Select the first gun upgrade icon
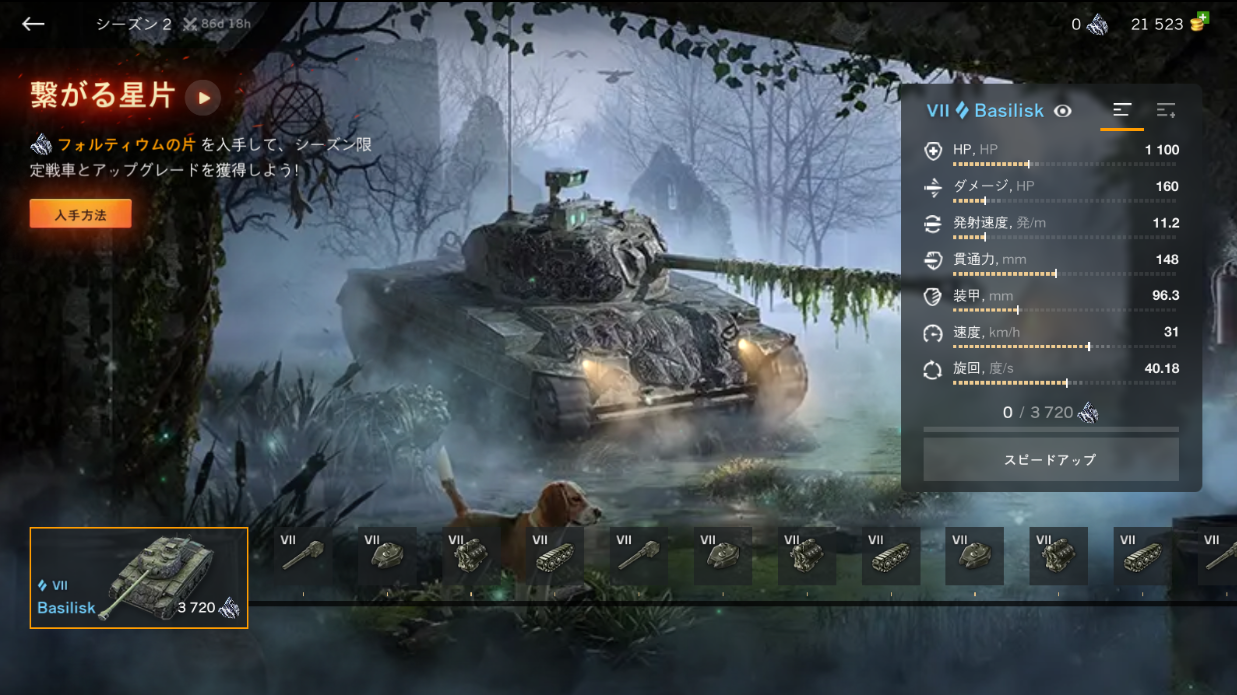This screenshot has height=695, width=1237. coord(303,556)
